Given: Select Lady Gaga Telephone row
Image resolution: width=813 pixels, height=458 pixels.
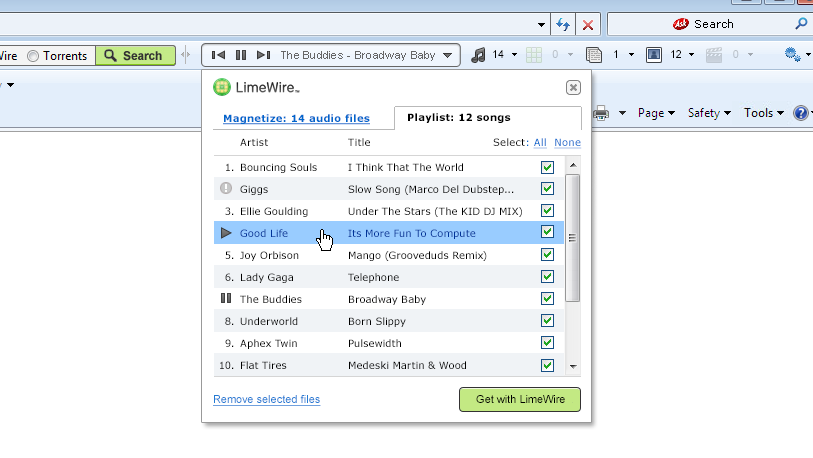Looking at the screenshot, I should click(389, 277).
